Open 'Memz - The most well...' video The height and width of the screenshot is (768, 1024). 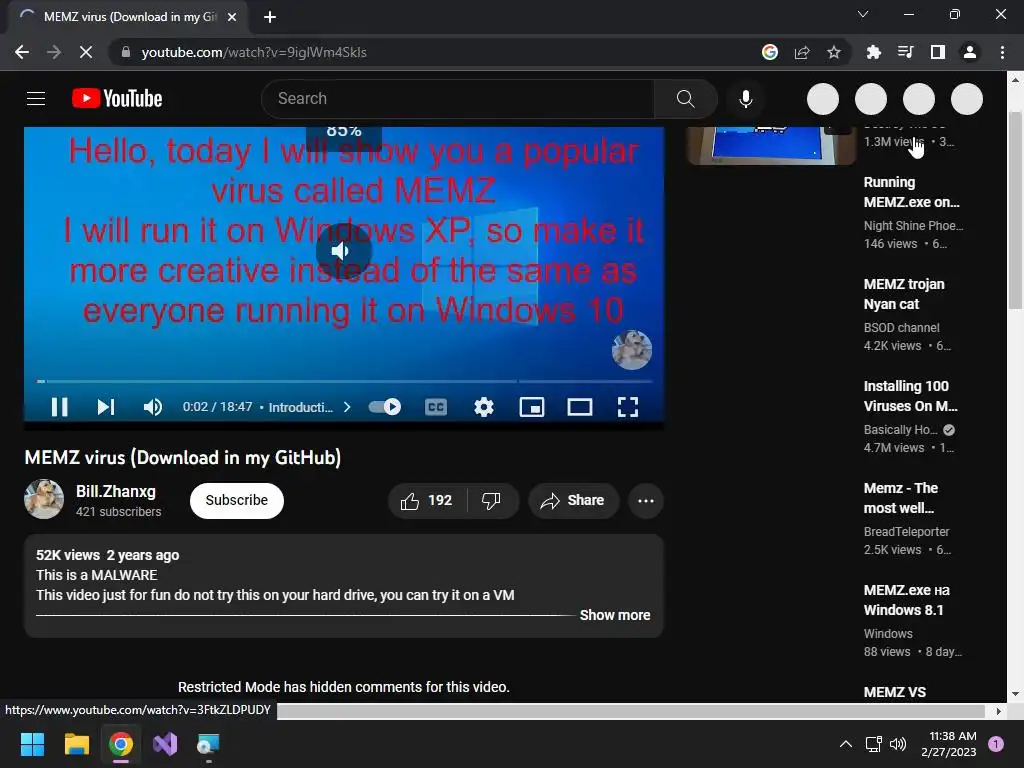tap(901, 498)
